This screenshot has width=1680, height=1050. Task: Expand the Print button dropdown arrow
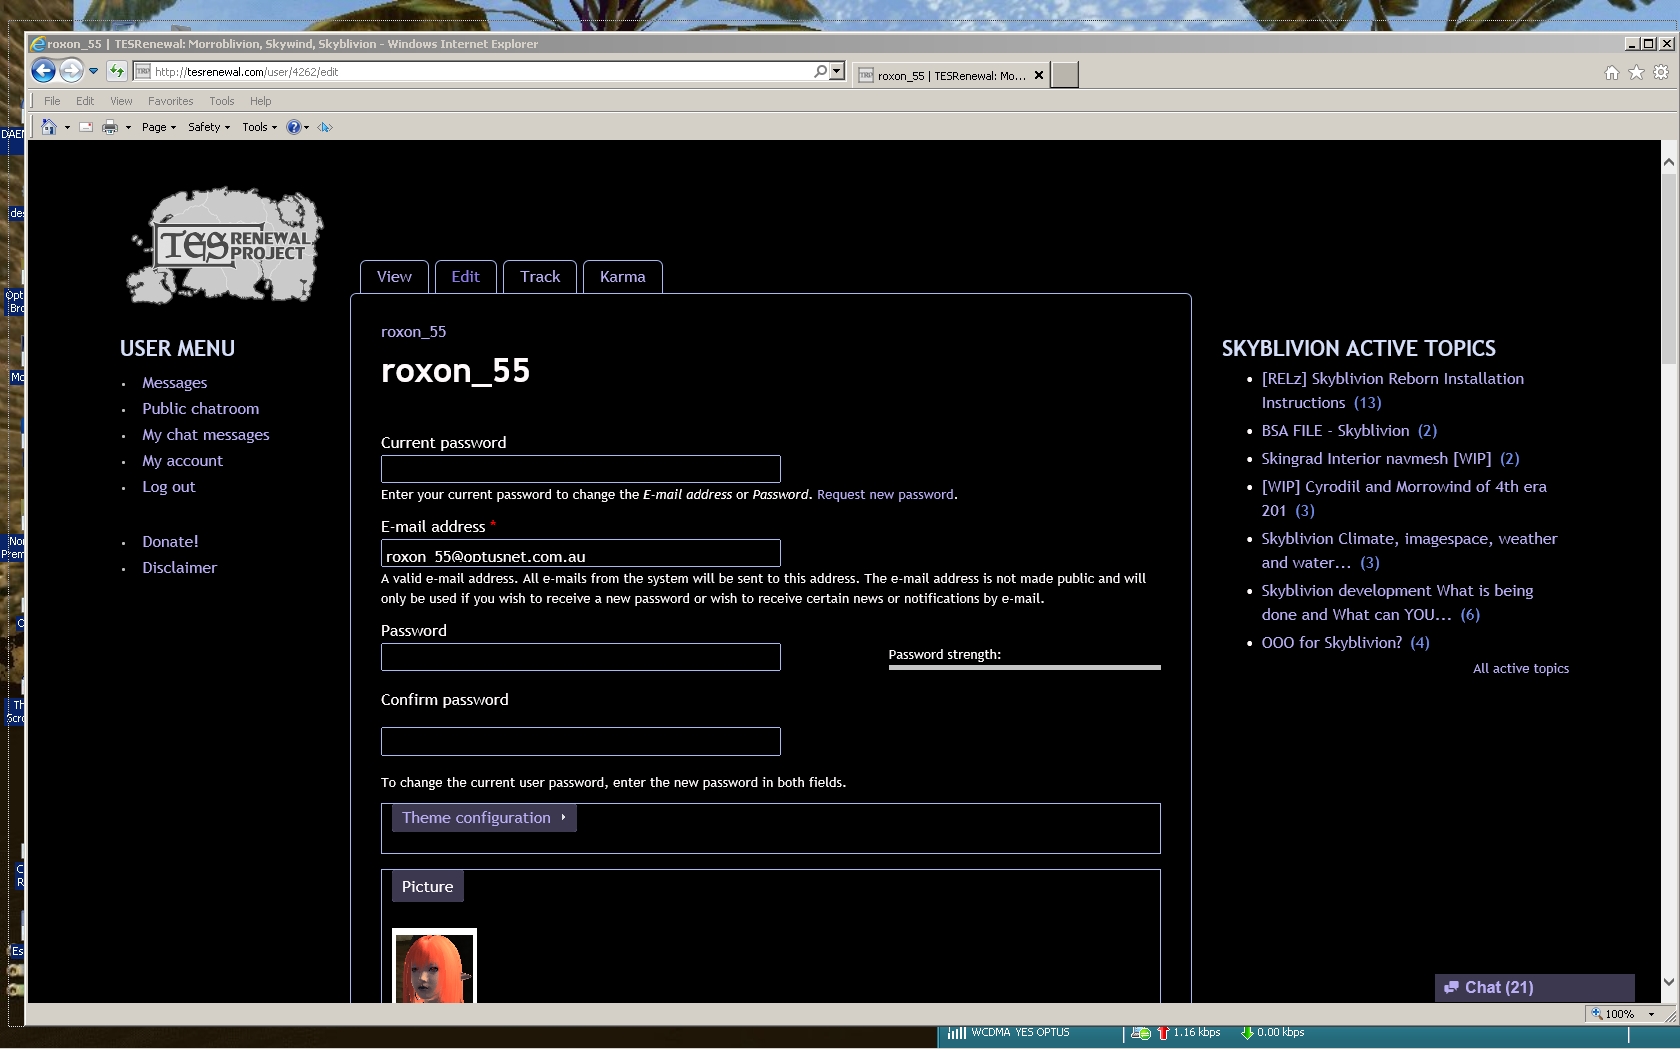click(x=128, y=128)
